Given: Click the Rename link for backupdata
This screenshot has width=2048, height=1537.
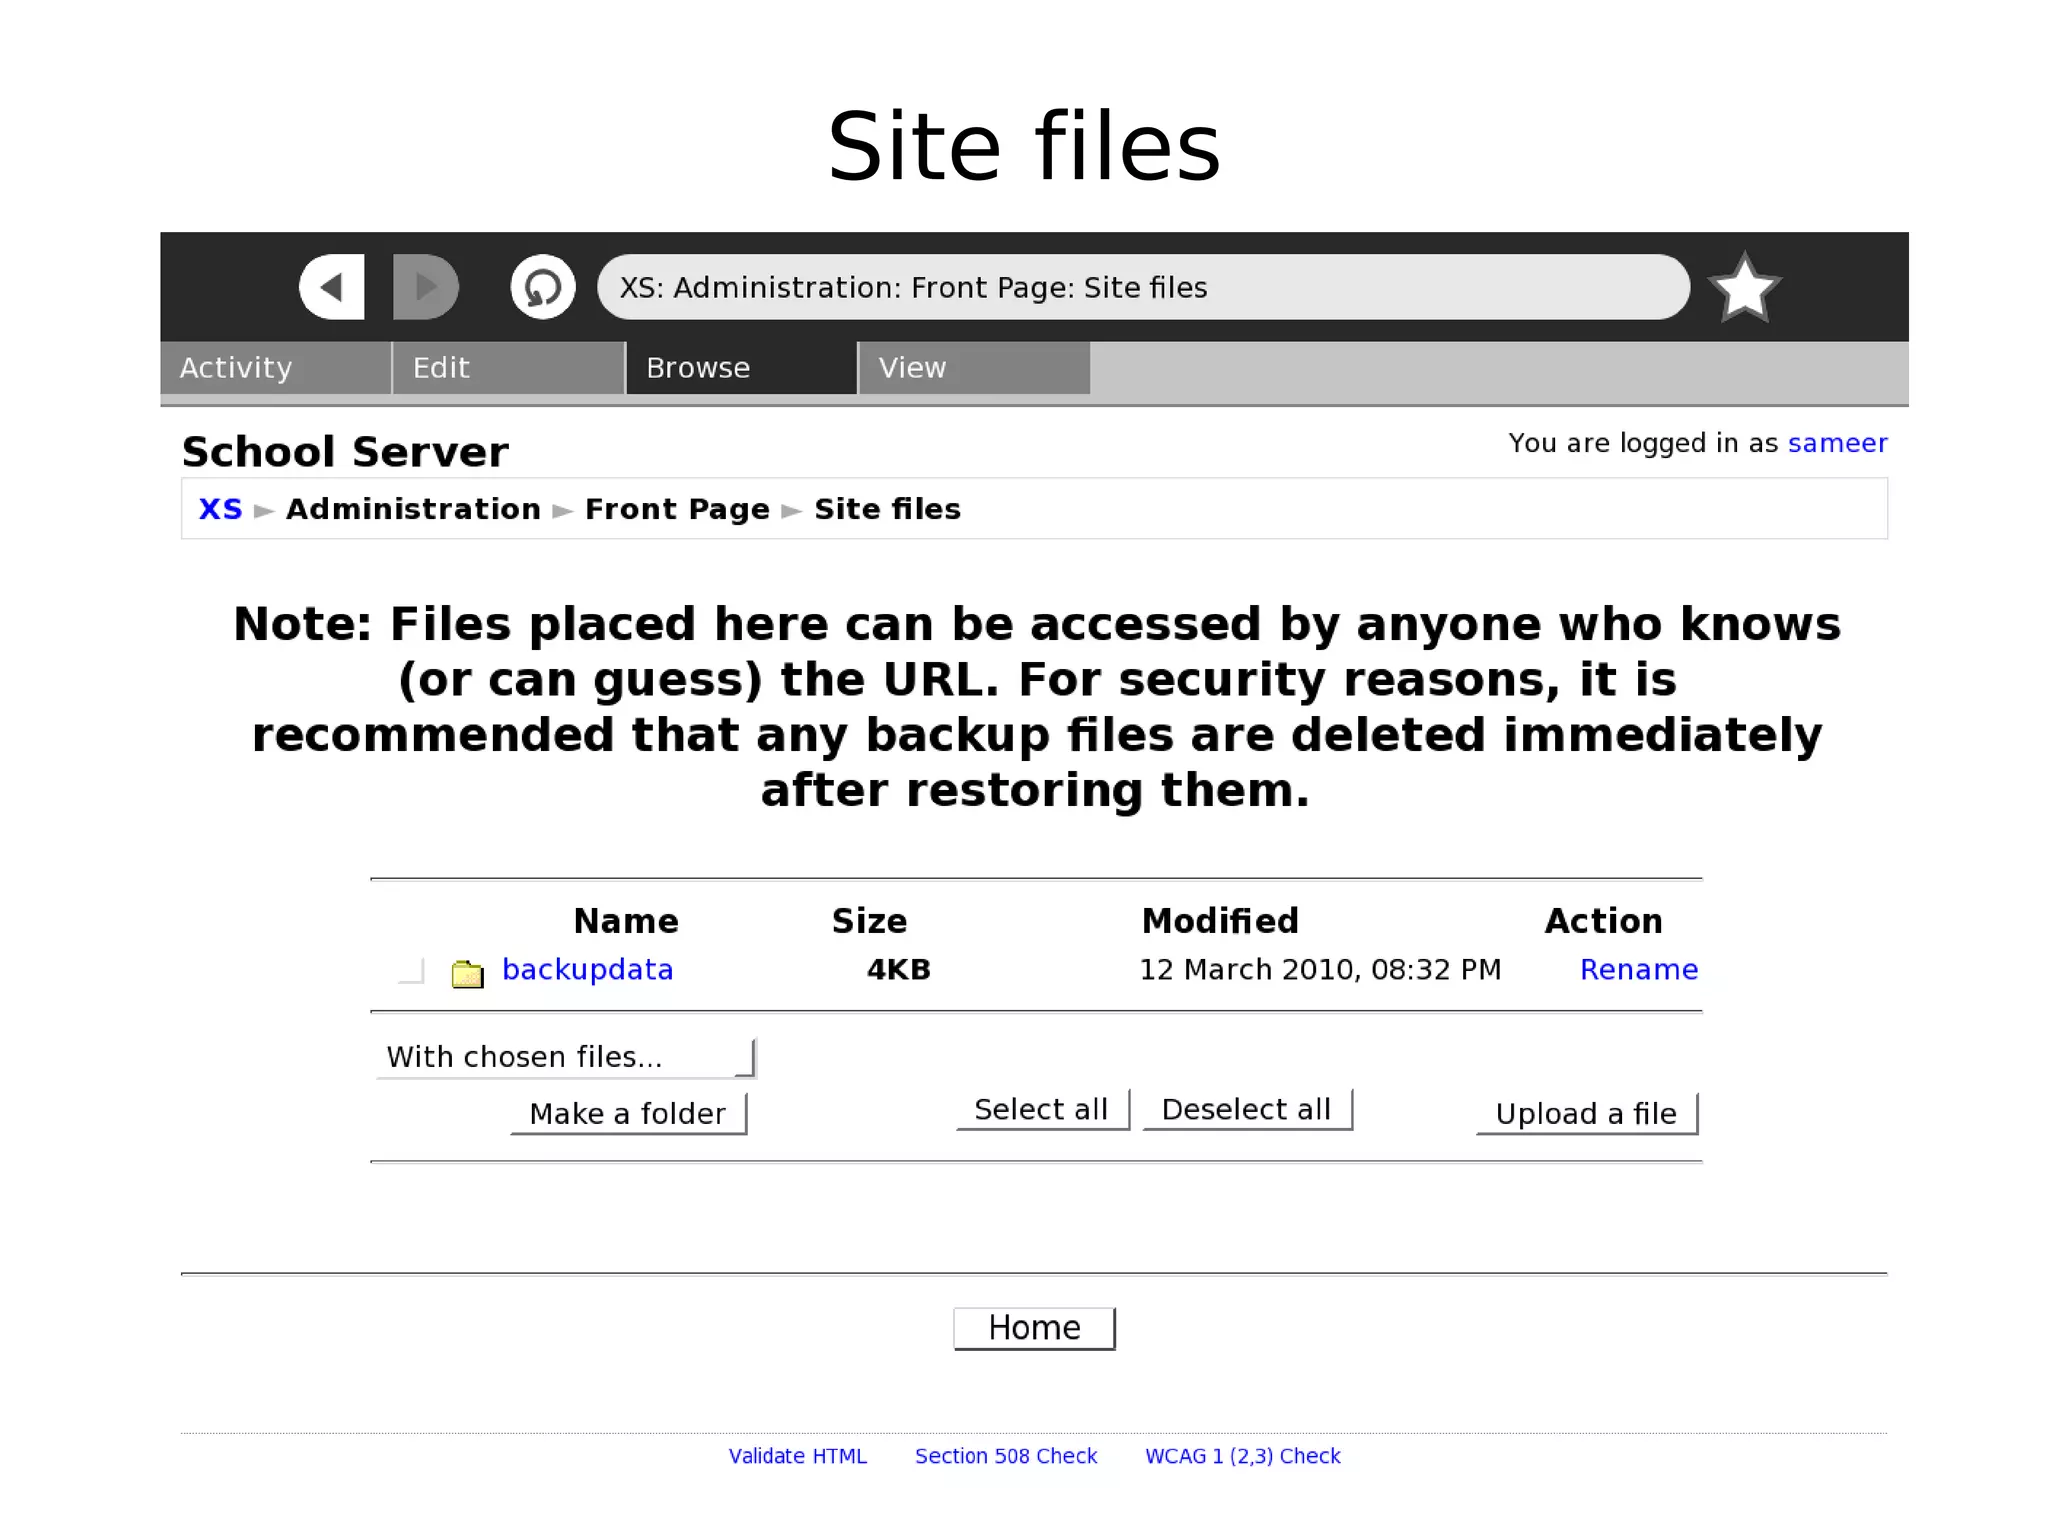Looking at the screenshot, I should coord(1639,970).
